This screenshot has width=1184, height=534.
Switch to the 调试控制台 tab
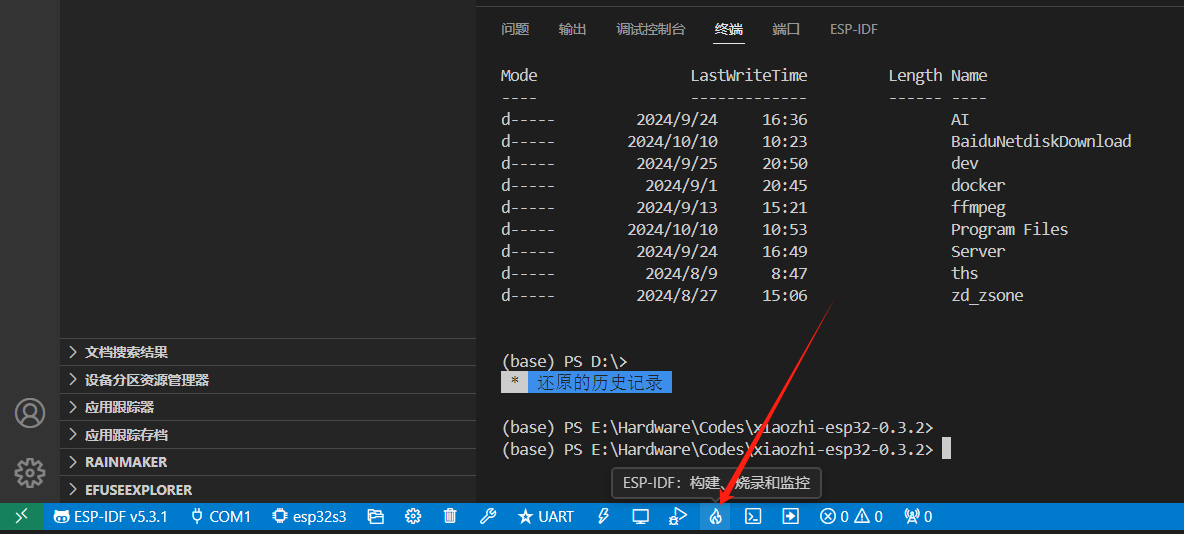(x=651, y=29)
